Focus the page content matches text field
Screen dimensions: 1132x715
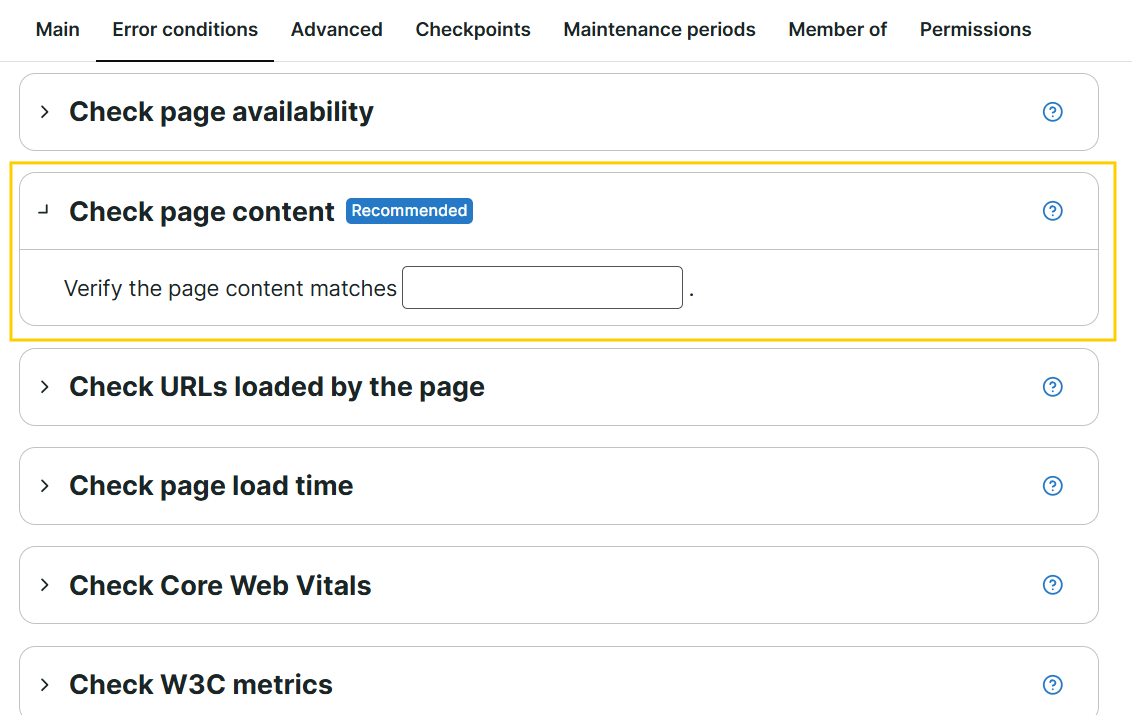[x=542, y=287]
